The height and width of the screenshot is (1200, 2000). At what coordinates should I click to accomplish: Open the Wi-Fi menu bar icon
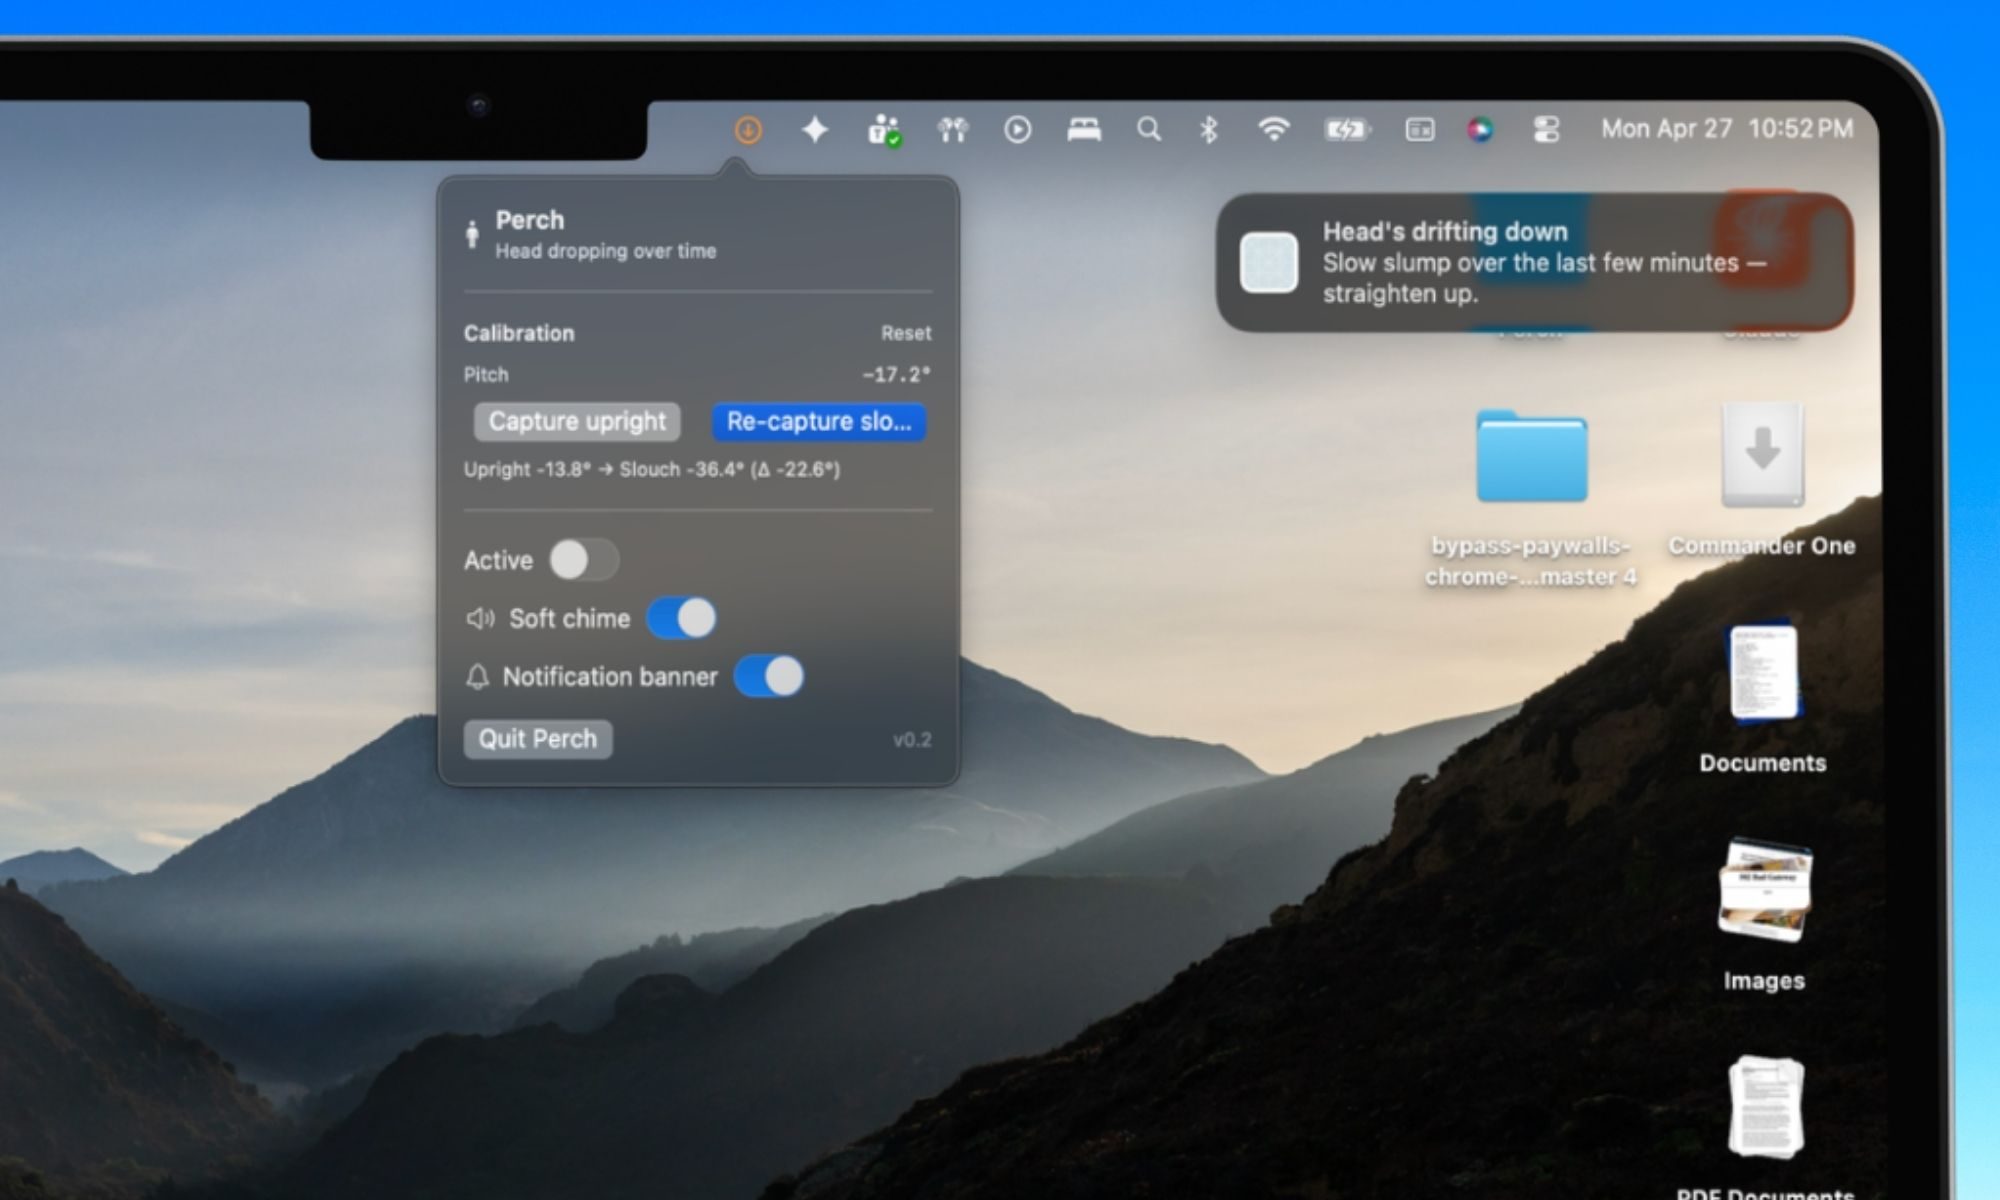(x=1273, y=129)
